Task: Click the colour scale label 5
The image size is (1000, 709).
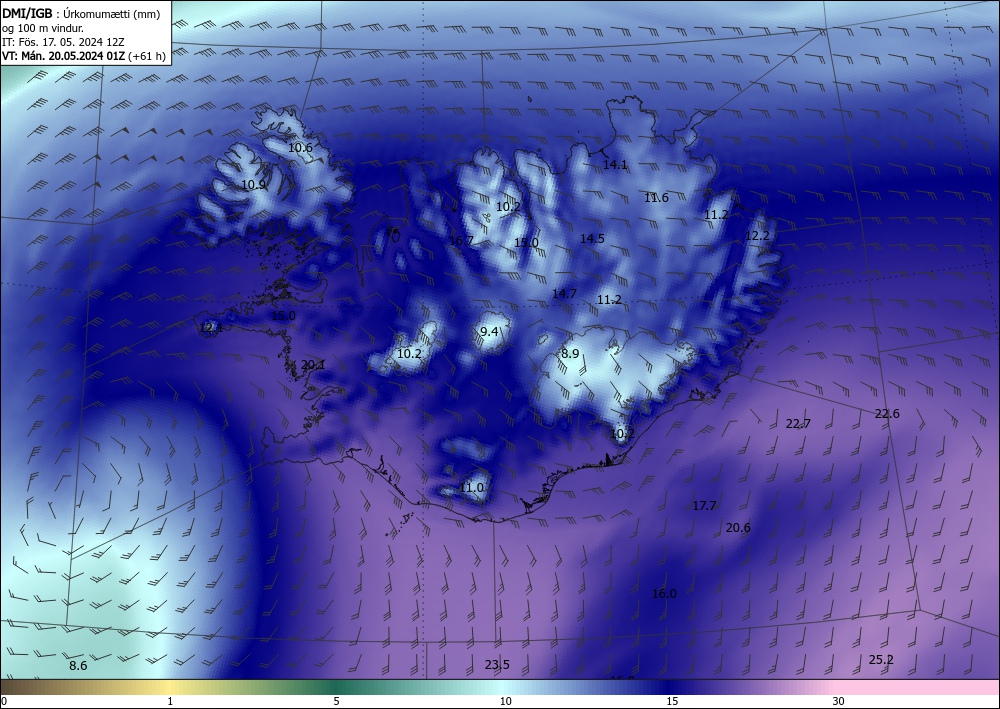Action: [336, 701]
